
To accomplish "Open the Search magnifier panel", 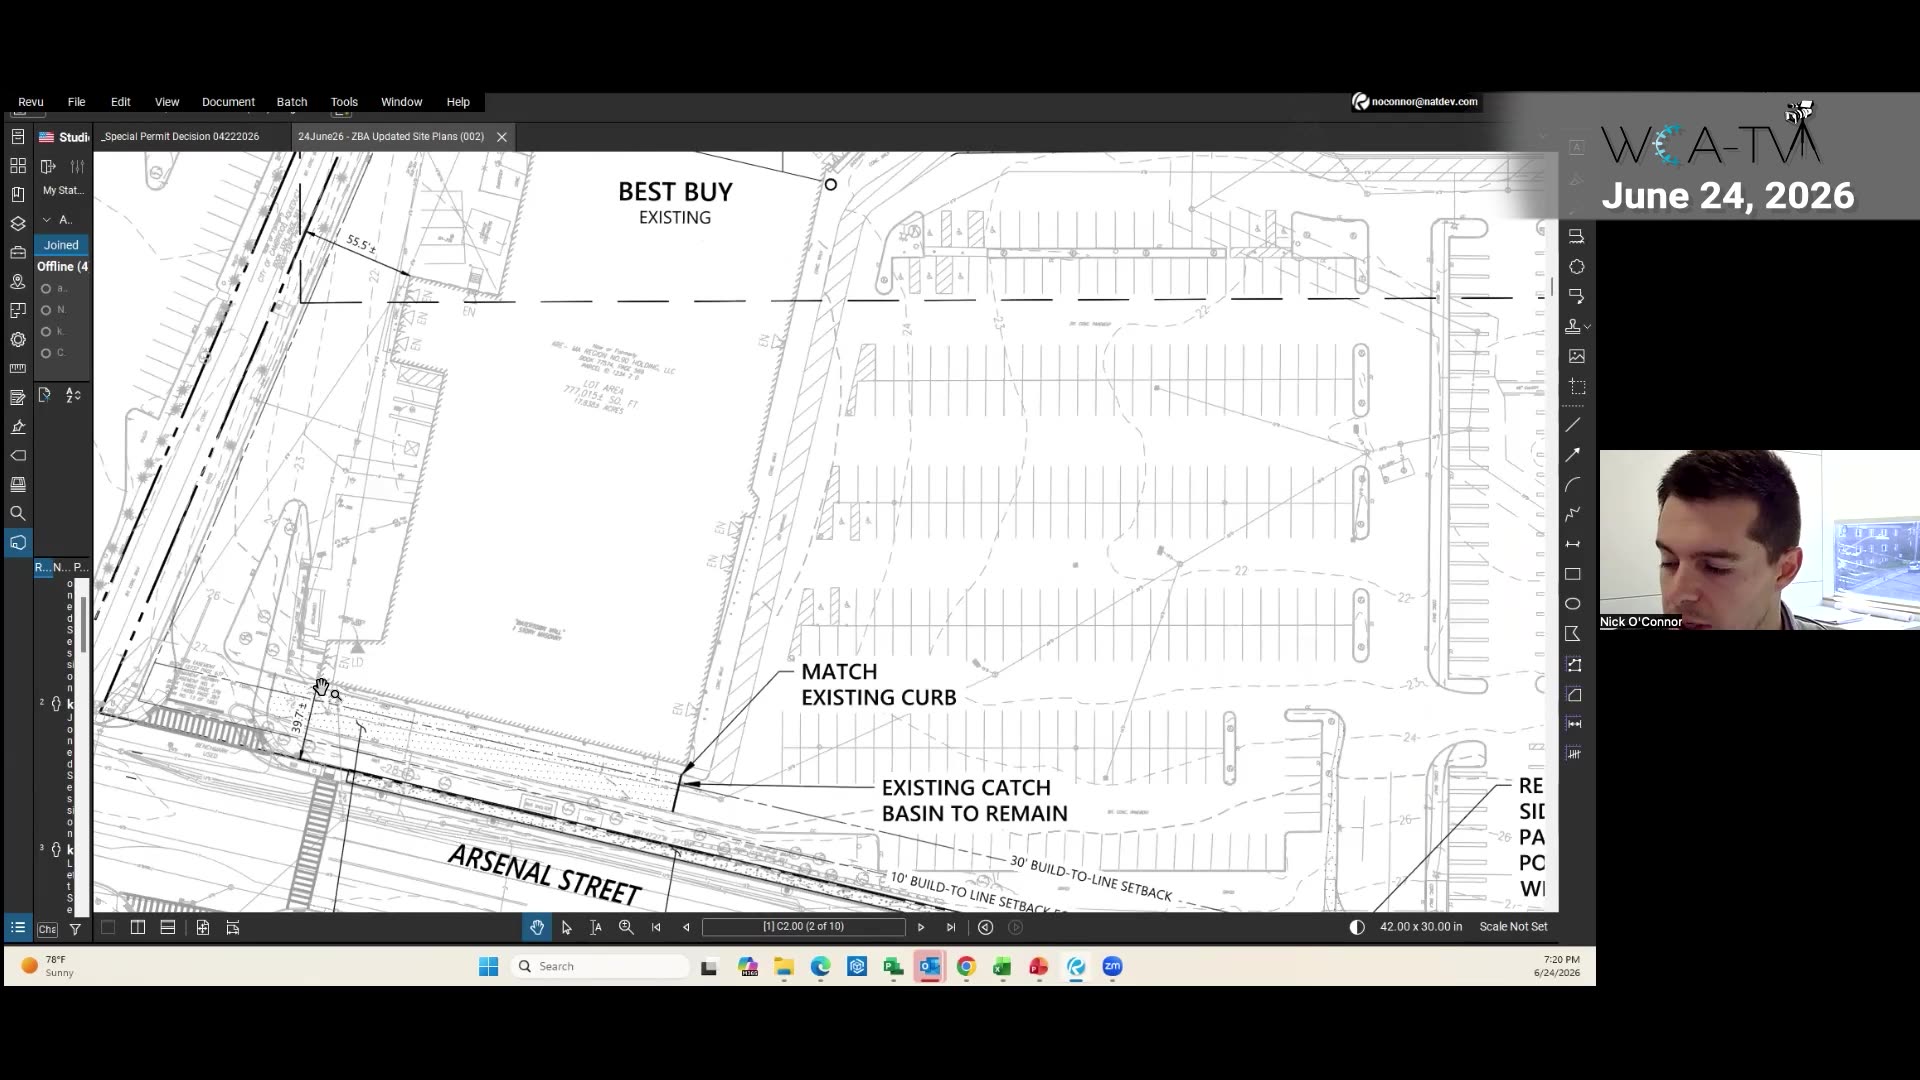I will tap(18, 513).
